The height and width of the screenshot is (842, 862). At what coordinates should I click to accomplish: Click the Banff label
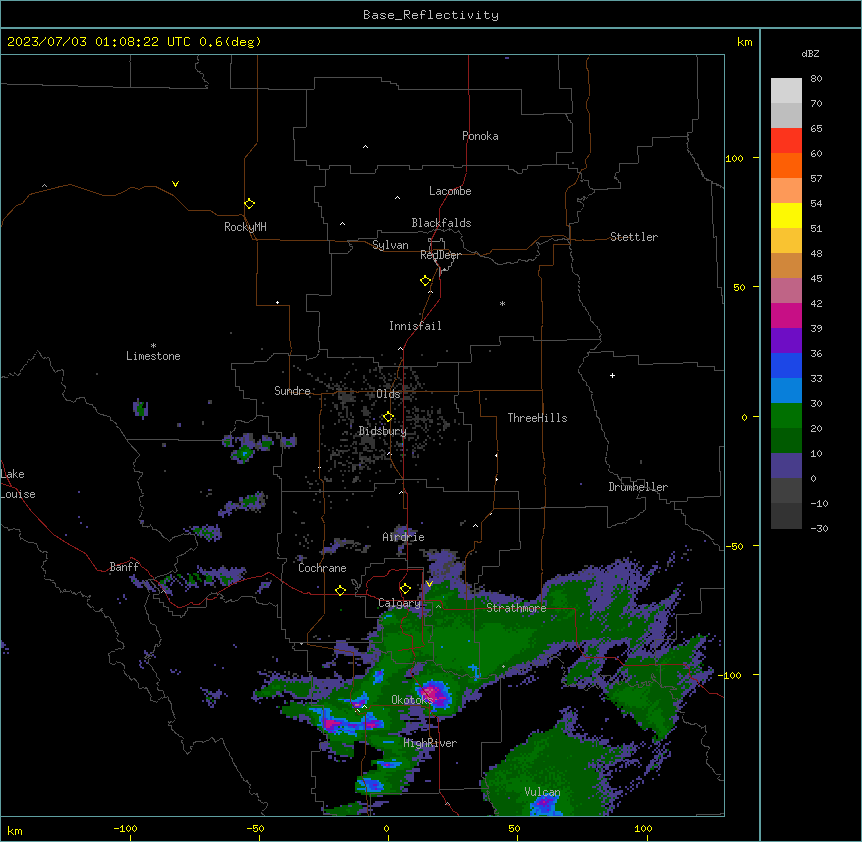pos(124,567)
